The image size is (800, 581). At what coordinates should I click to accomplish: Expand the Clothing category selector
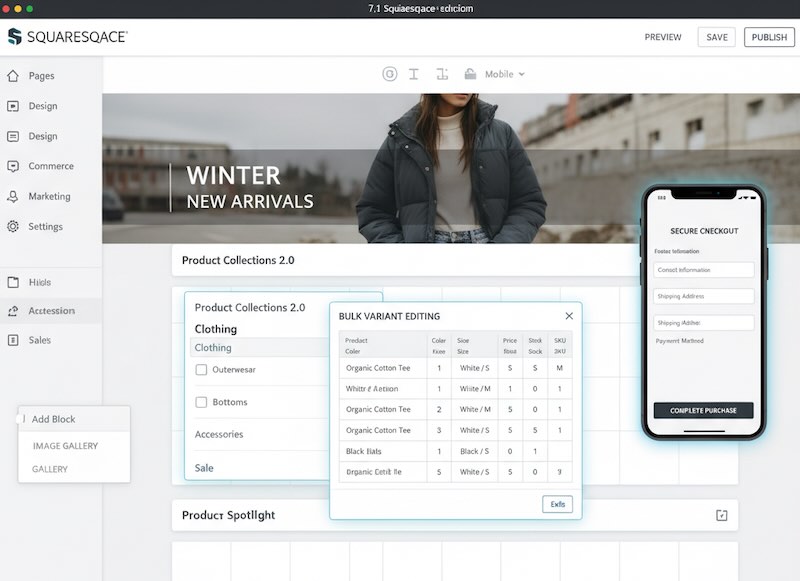point(260,348)
